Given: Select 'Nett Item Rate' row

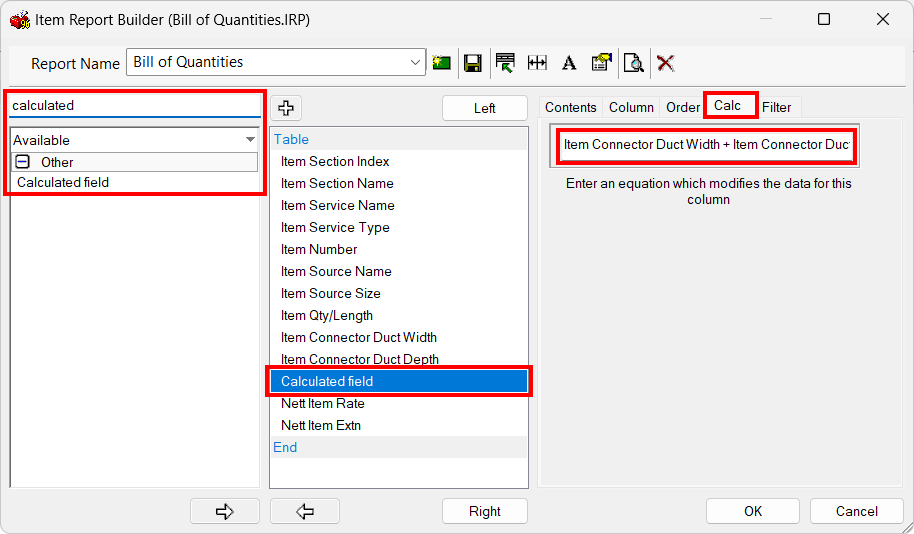Looking at the screenshot, I should pos(399,403).
